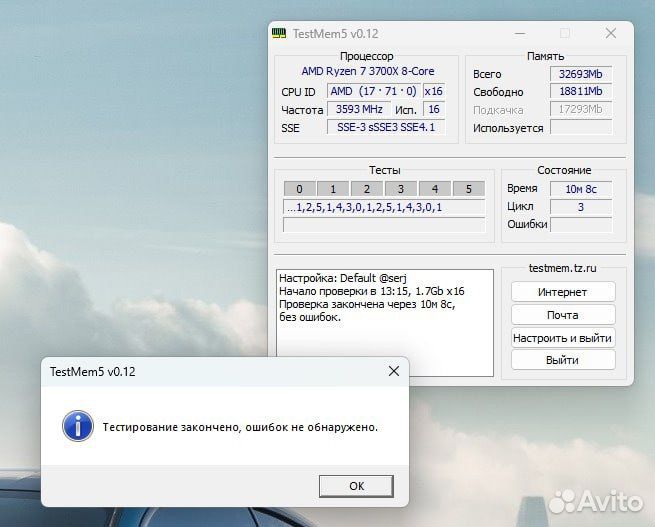The image size is (655, 527).
Task: Select test box number 3
Action: pos(401,189)
